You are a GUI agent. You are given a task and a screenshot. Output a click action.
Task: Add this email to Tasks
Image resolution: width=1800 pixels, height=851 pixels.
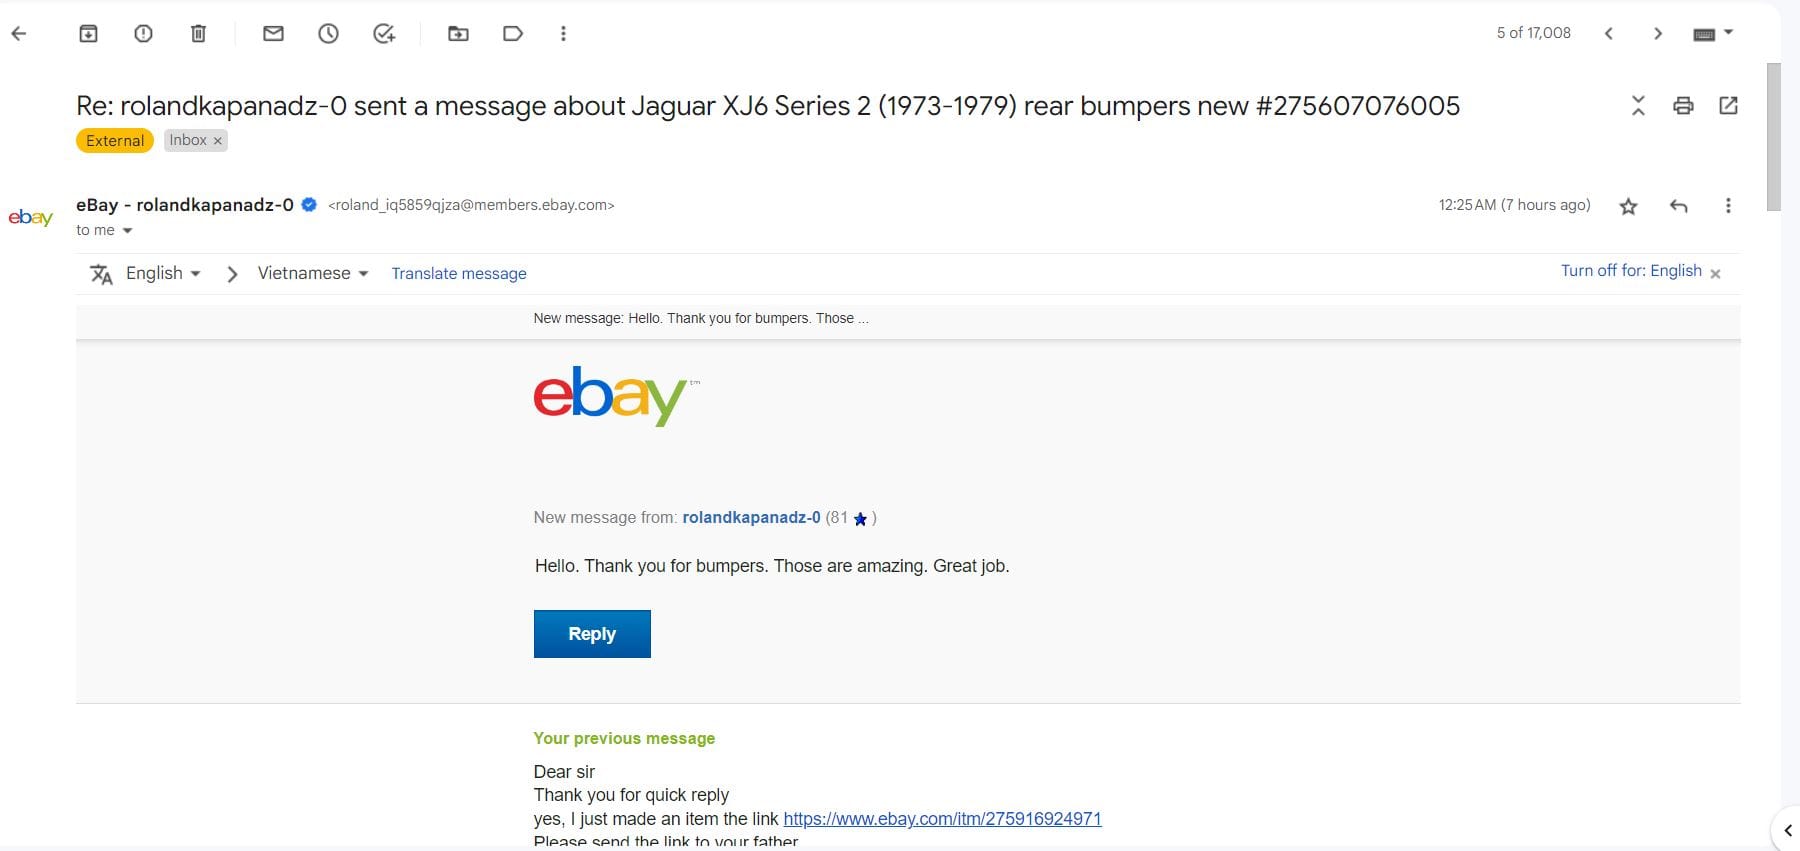[384, 34]
